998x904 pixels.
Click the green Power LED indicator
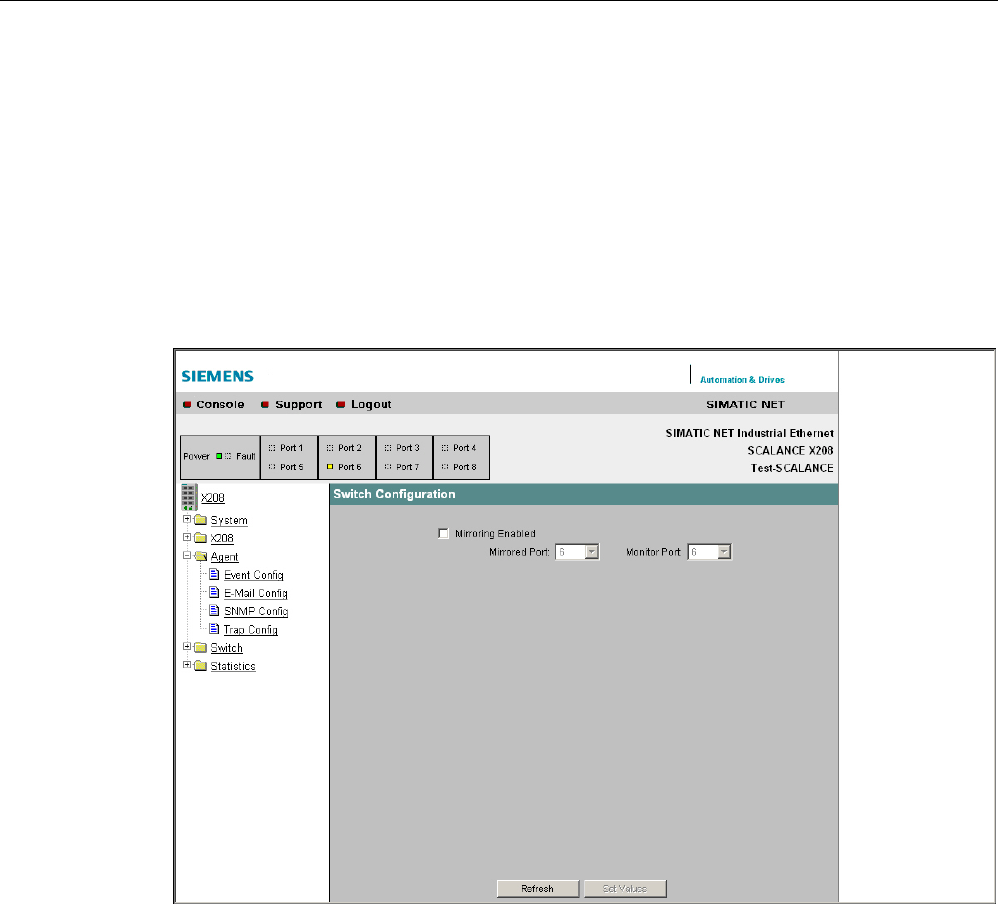click(x=219, y=456)
